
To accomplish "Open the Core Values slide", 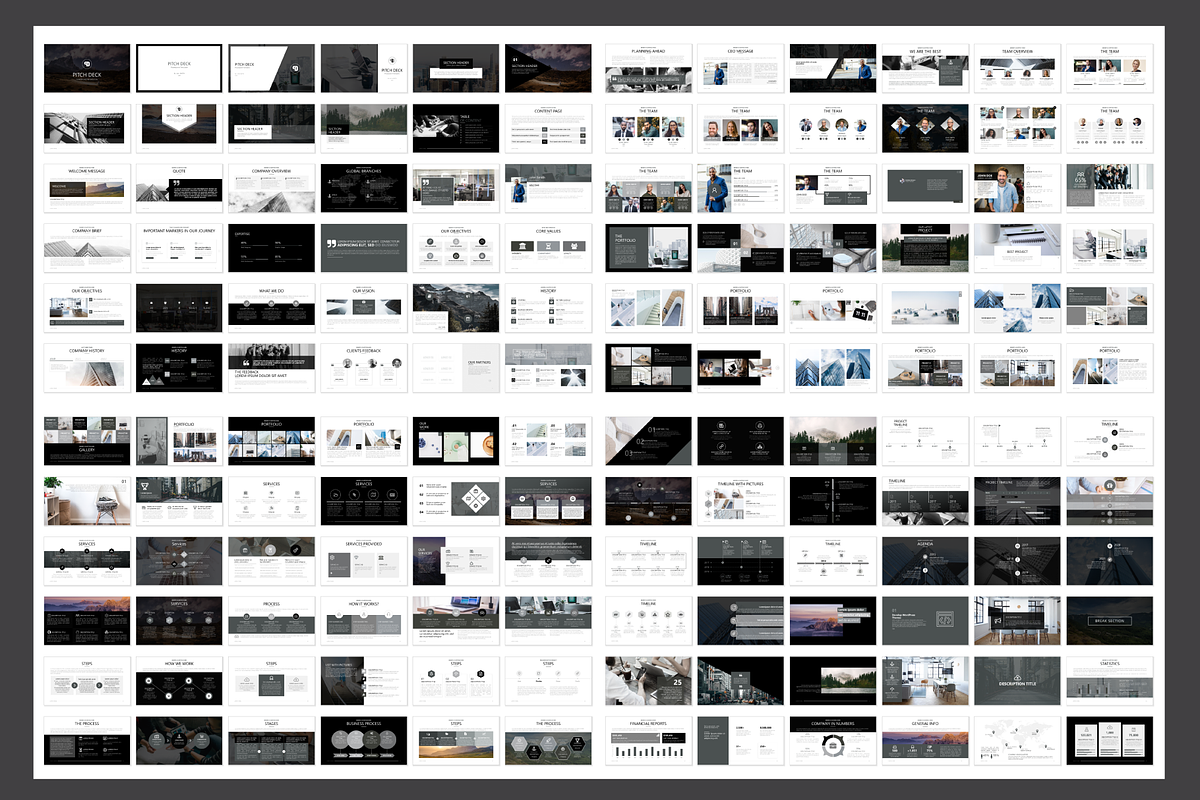I will click(548, 248).
